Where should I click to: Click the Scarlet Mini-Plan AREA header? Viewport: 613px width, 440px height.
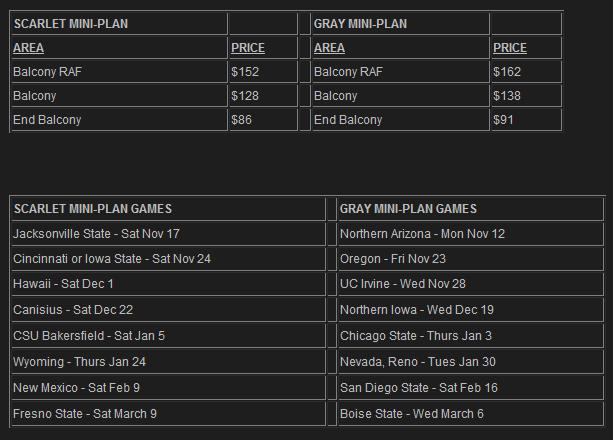(x=28, y=48)
